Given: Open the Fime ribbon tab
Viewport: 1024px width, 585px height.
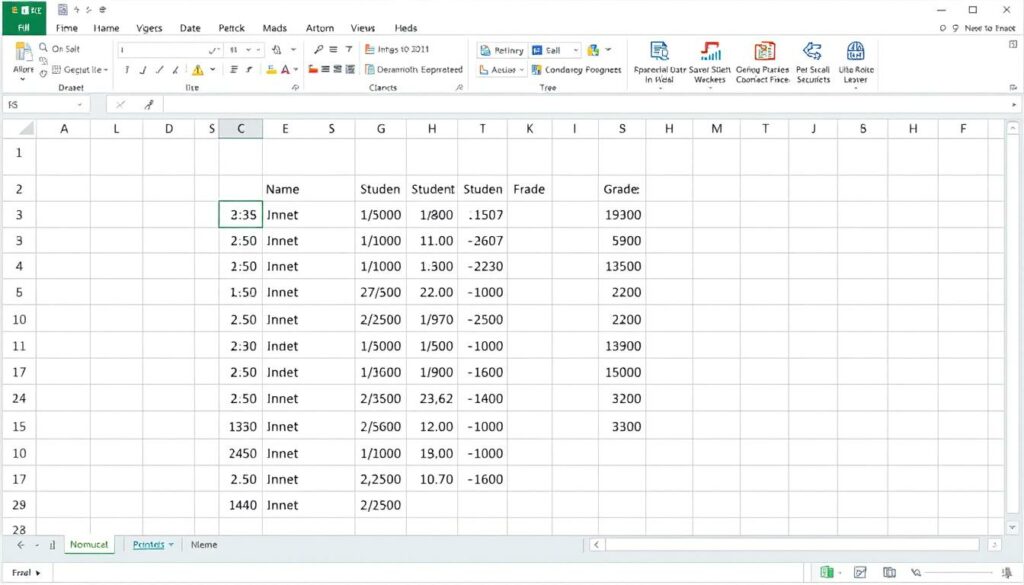Looking at the screenshot, I should tap(67, 28).
